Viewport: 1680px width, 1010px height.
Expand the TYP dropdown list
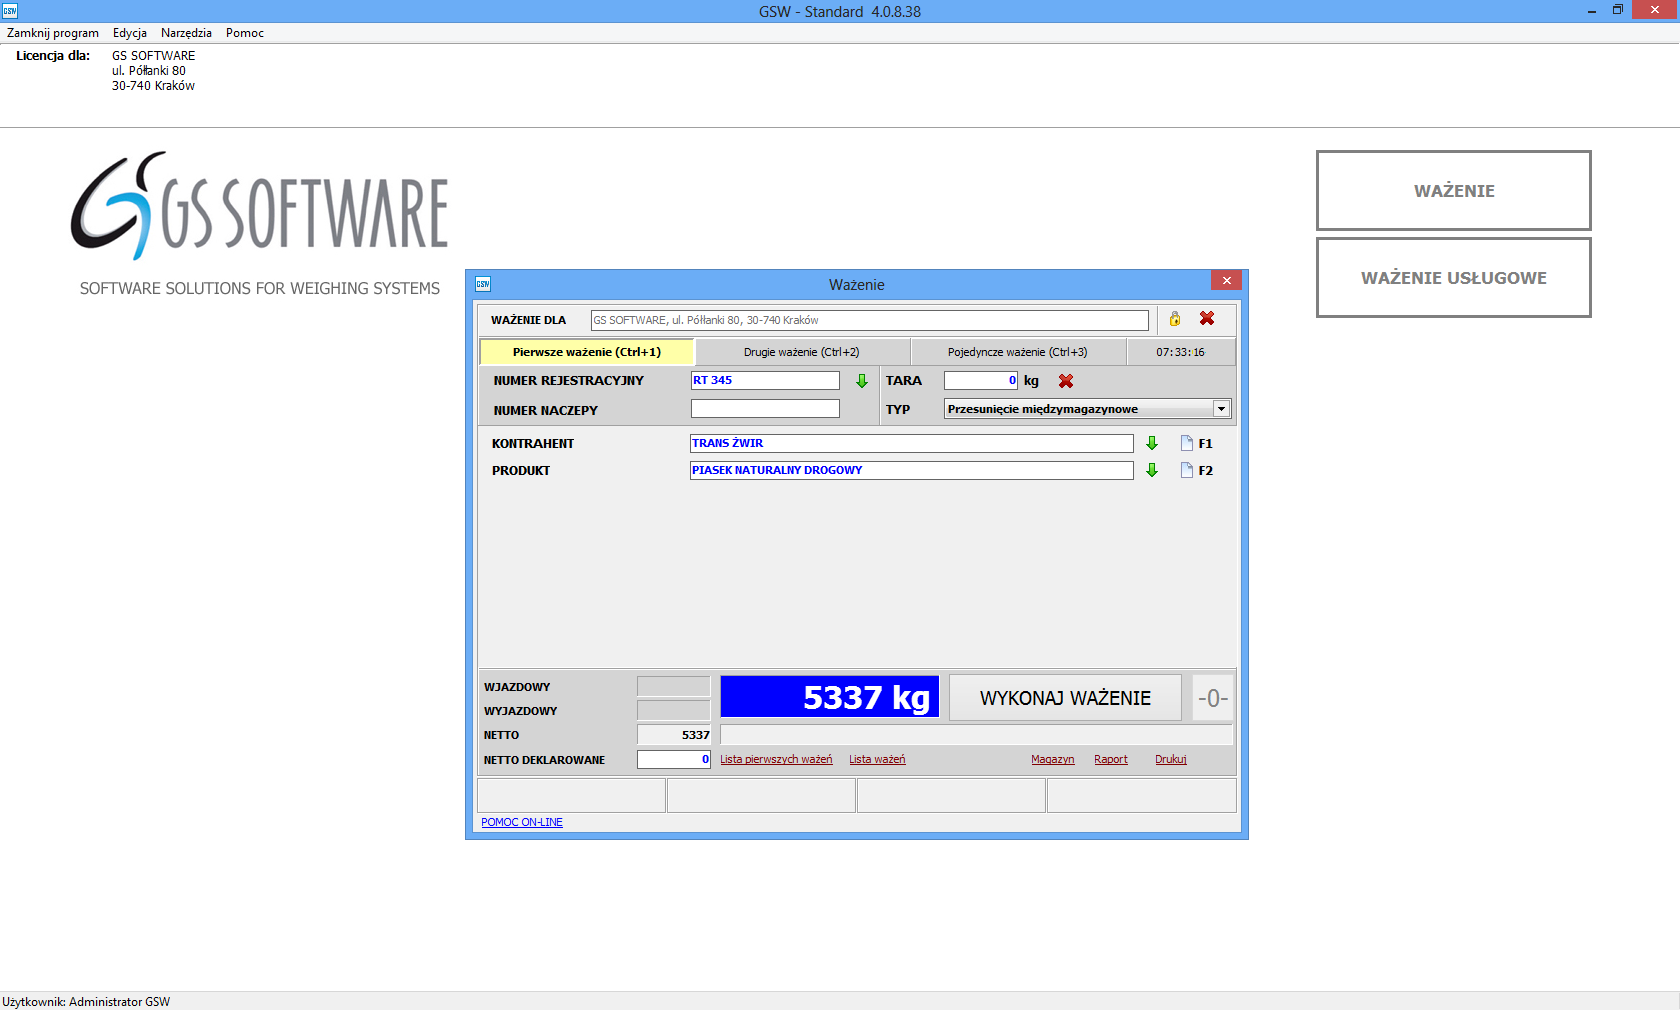click(1221, 409)
